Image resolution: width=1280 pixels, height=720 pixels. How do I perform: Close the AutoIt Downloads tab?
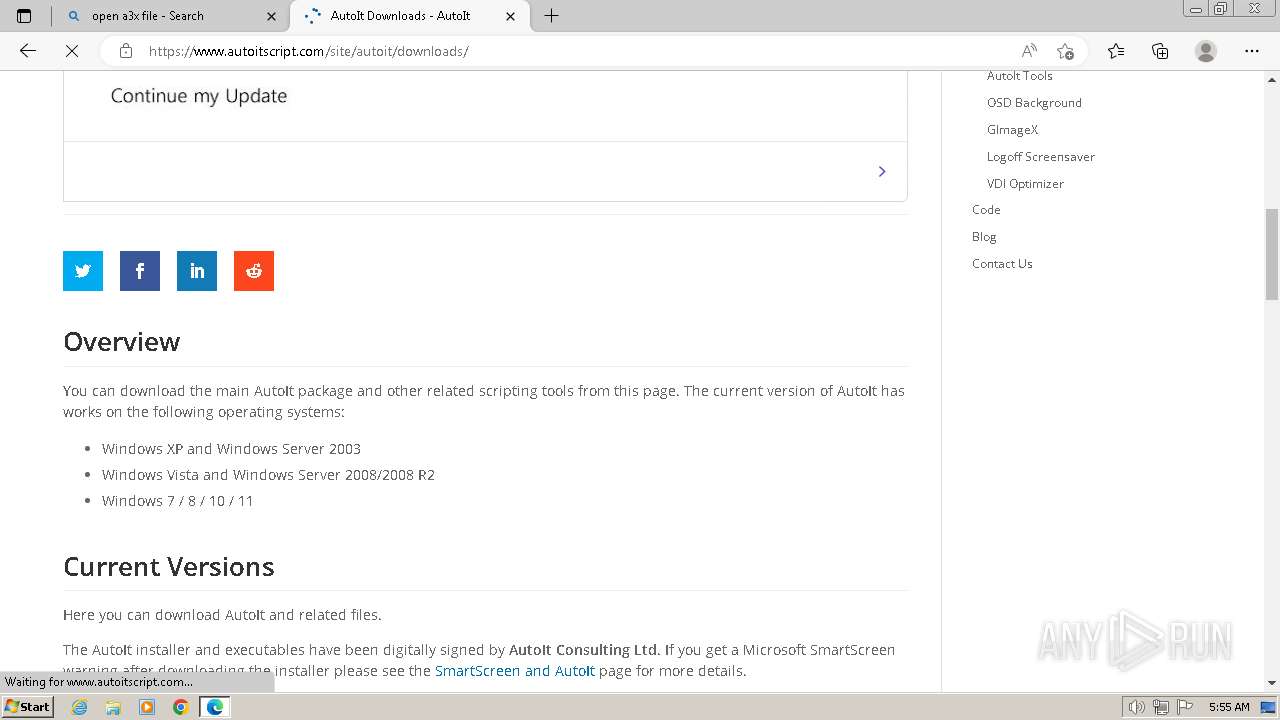point(511,16)
